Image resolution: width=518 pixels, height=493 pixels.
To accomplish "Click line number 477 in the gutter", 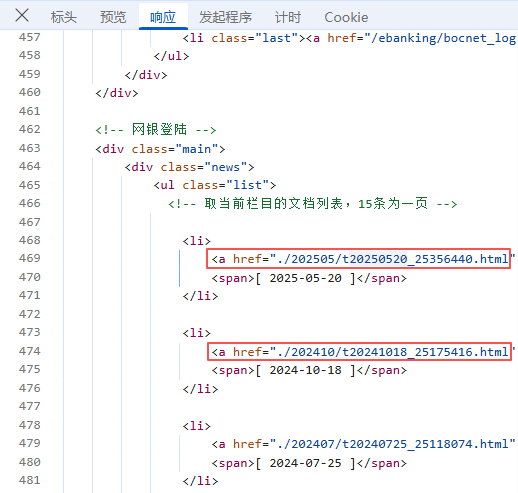I will (30, 406).
